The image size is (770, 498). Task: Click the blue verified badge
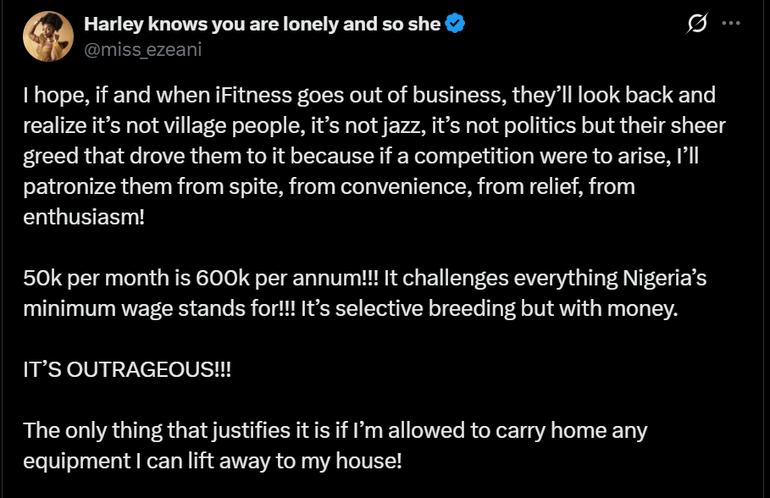tap(456, 24)
